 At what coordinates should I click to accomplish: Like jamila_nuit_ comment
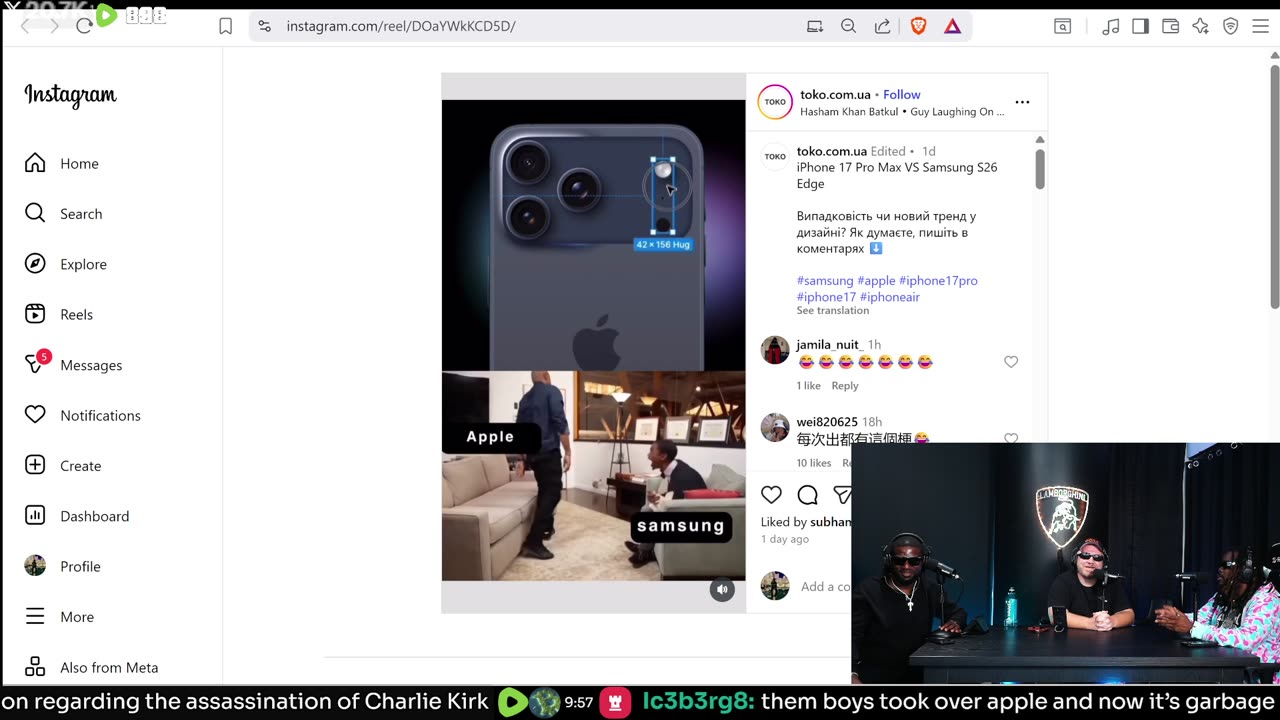tap(1011, 362)
